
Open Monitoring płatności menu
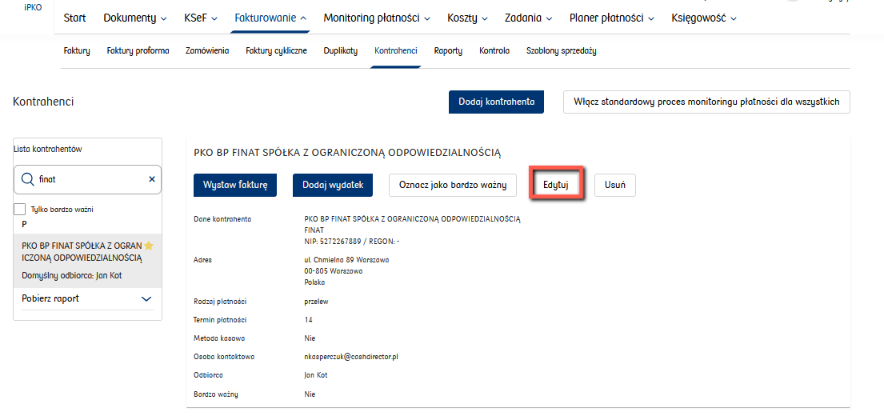[x=377, y=18]
